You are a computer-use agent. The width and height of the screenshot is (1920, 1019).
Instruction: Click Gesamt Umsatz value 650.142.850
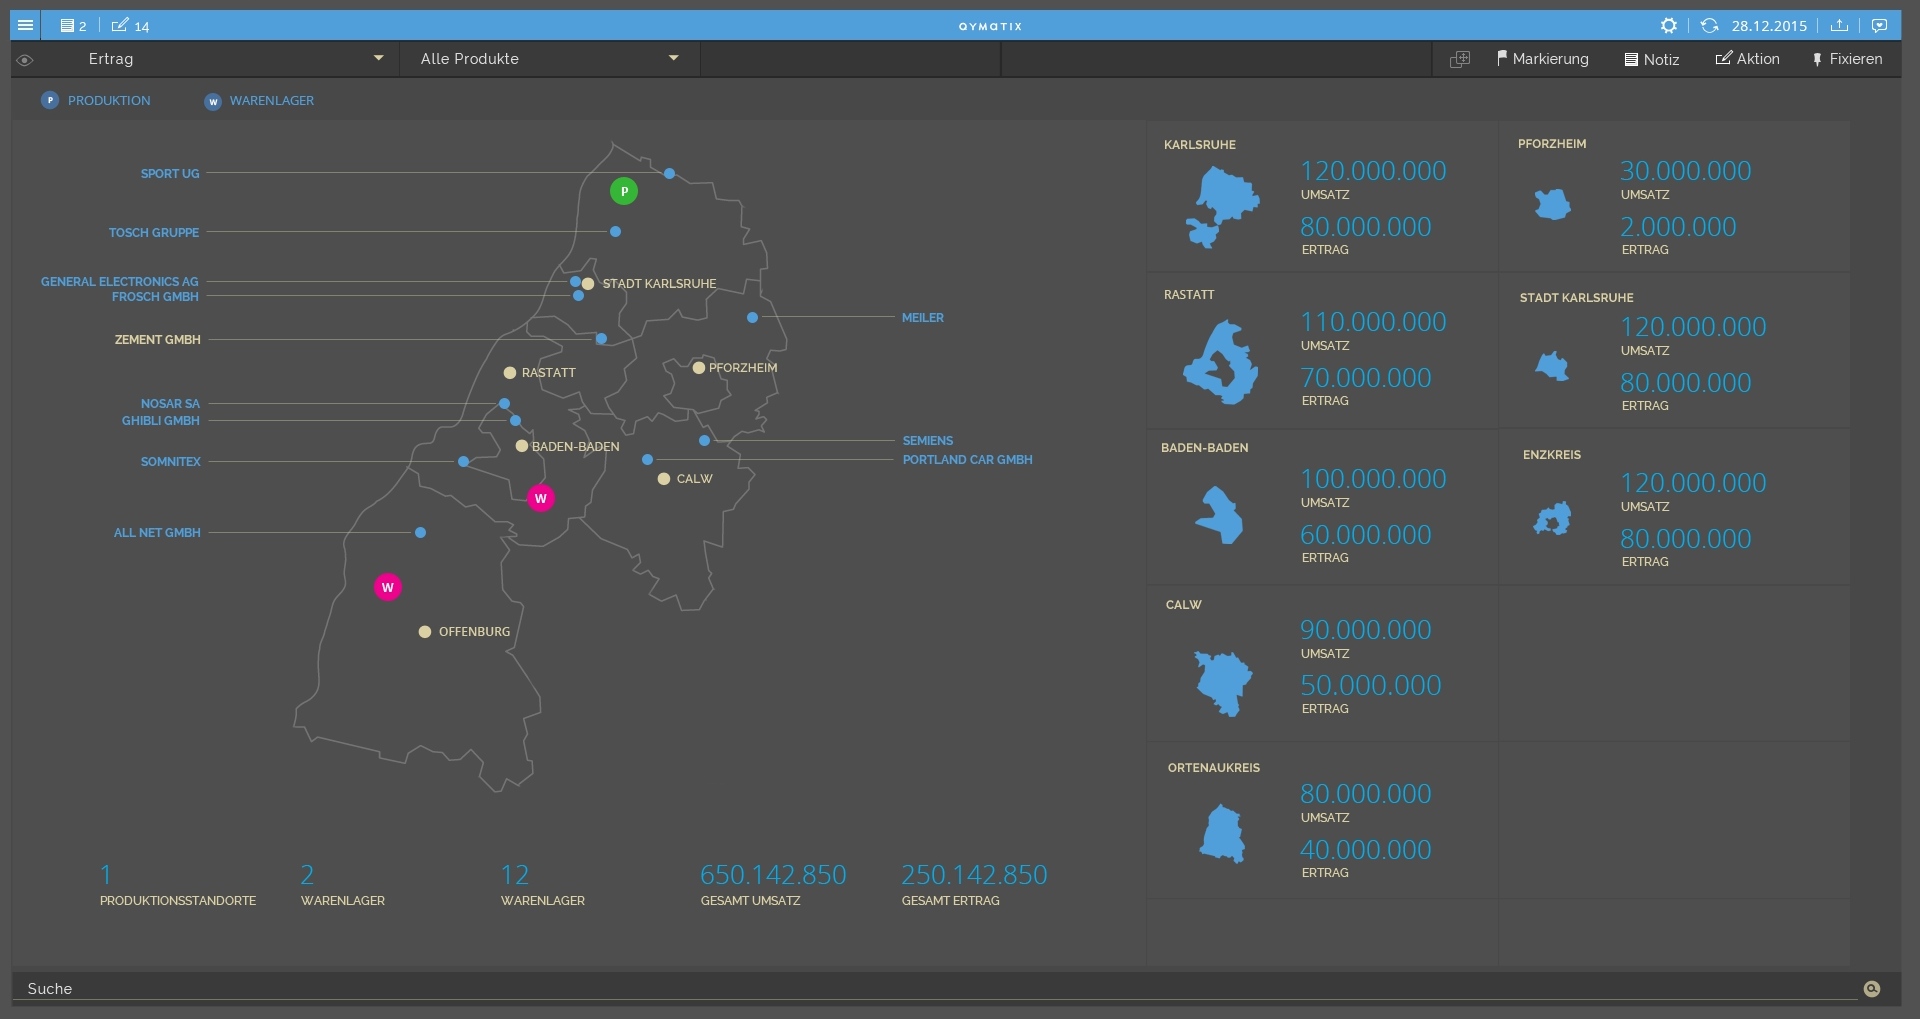[x=773, y=875]
